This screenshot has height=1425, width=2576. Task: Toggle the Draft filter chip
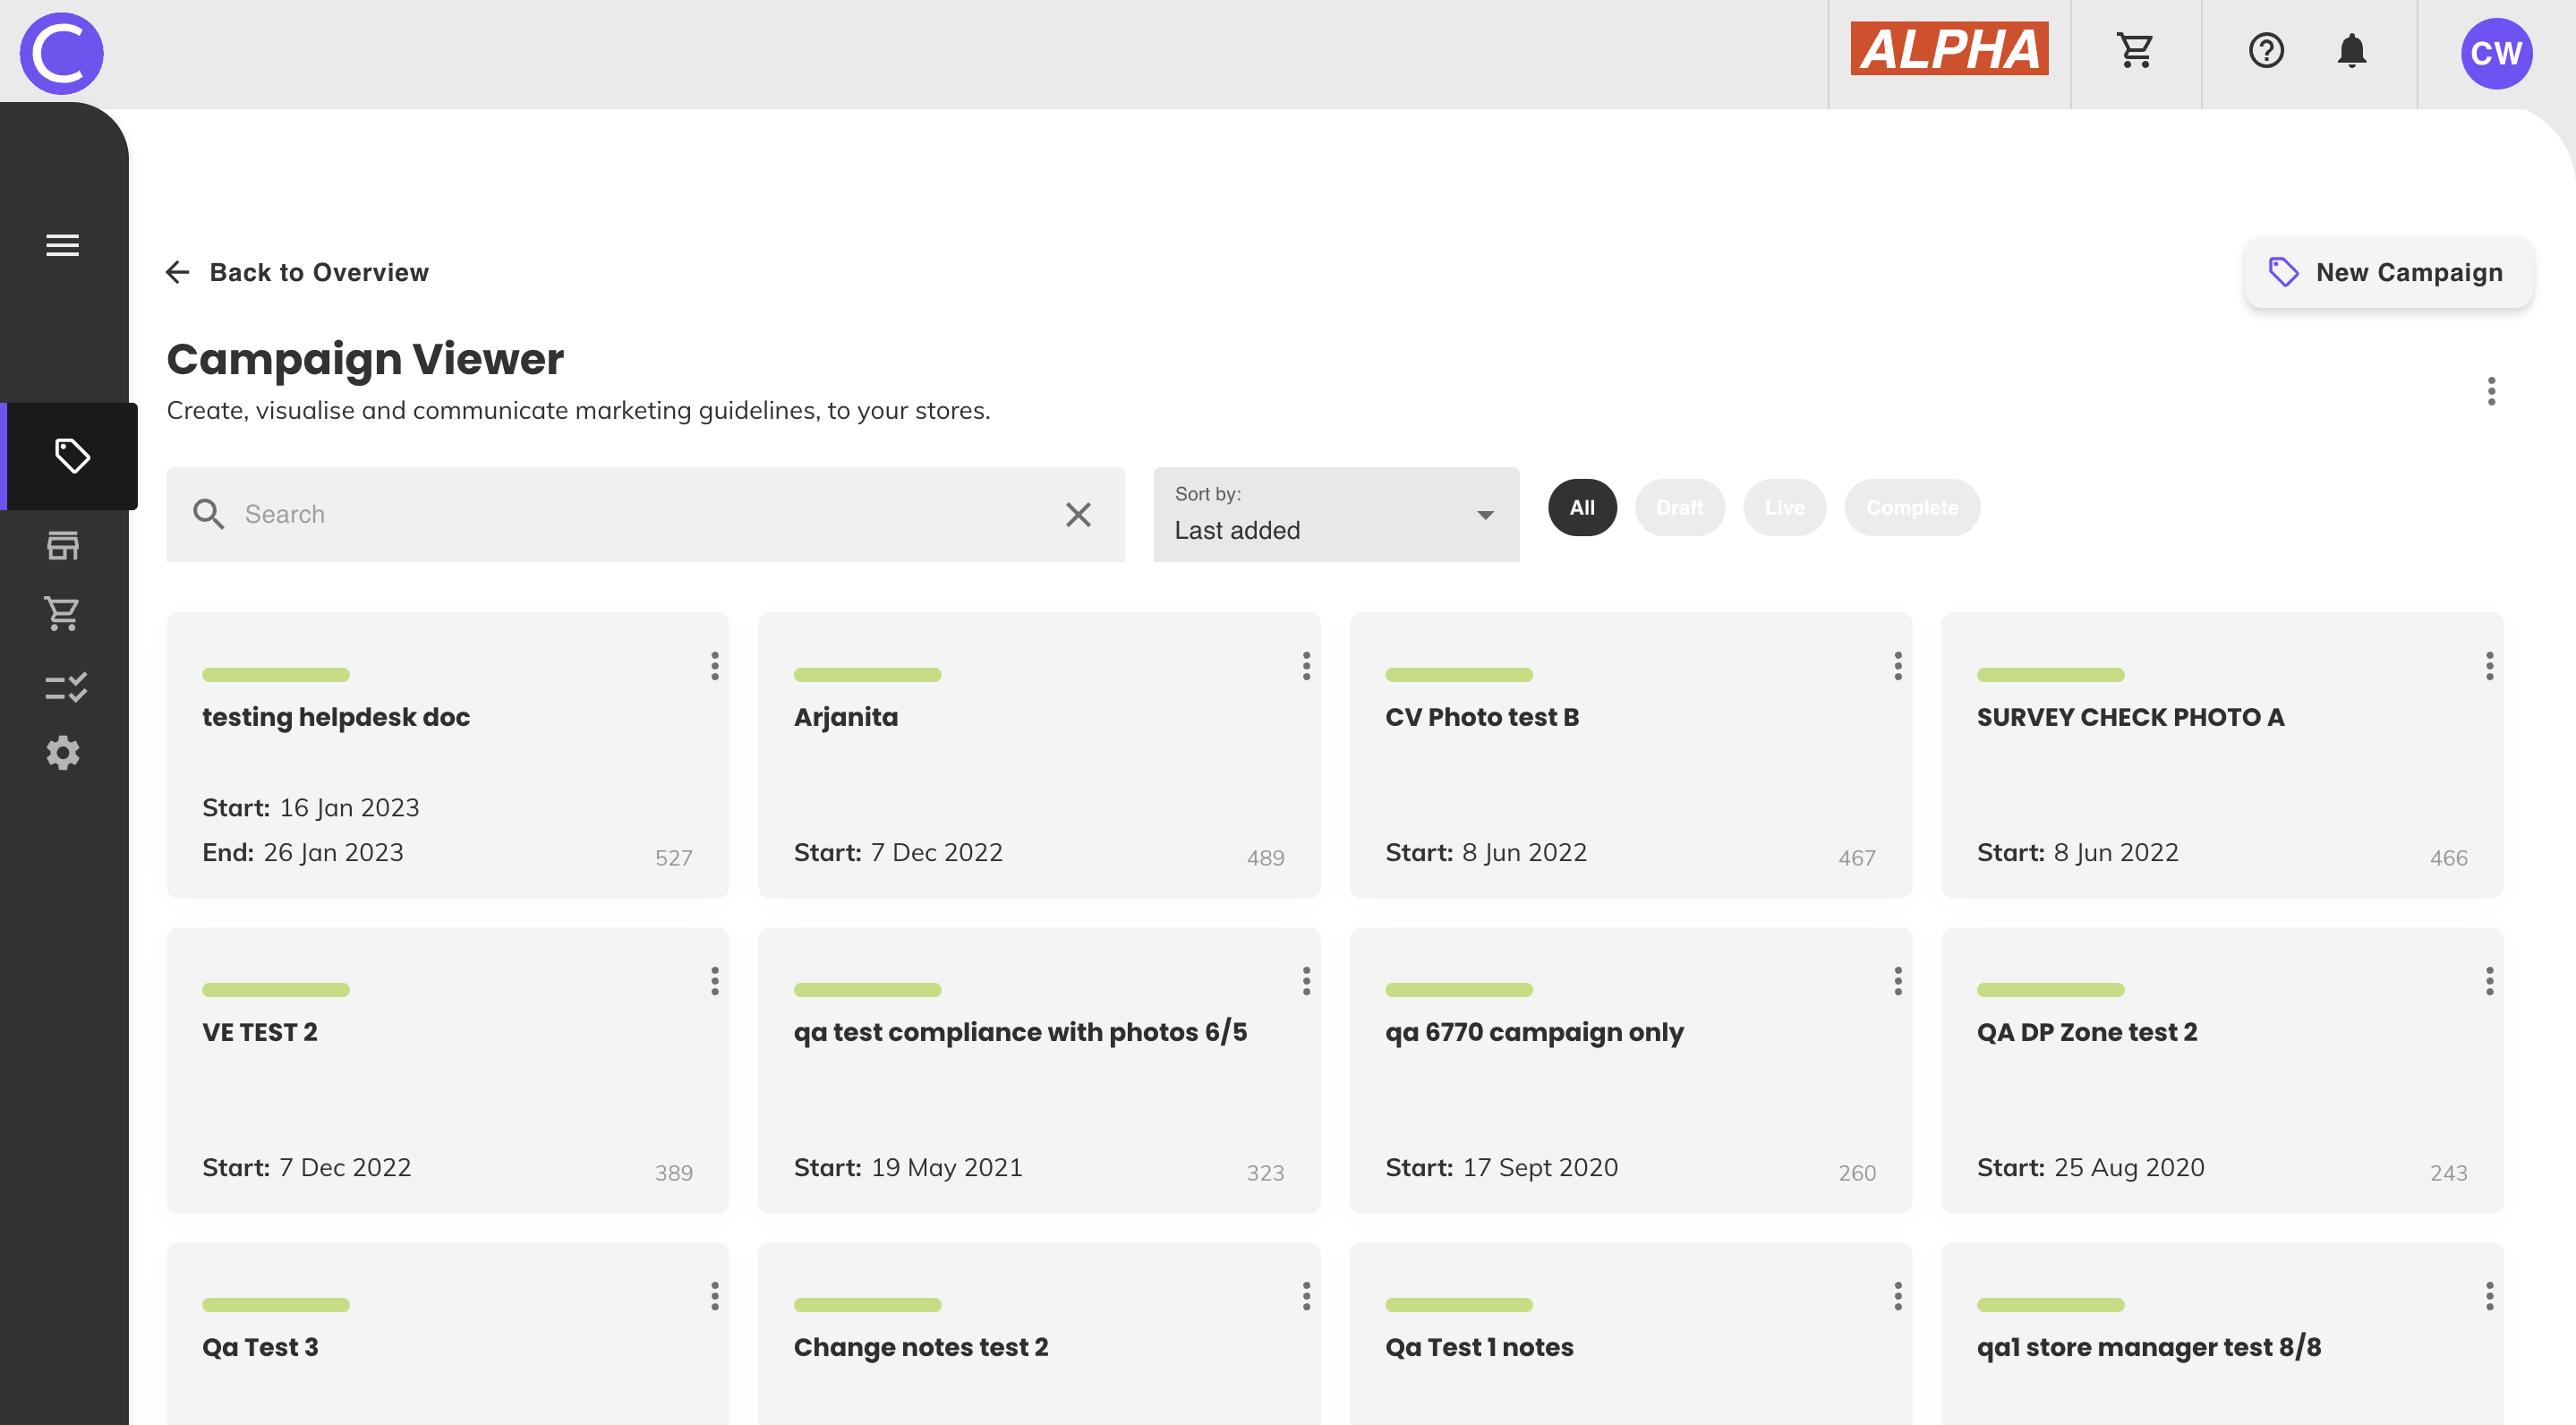click(x=1679, y=508)
